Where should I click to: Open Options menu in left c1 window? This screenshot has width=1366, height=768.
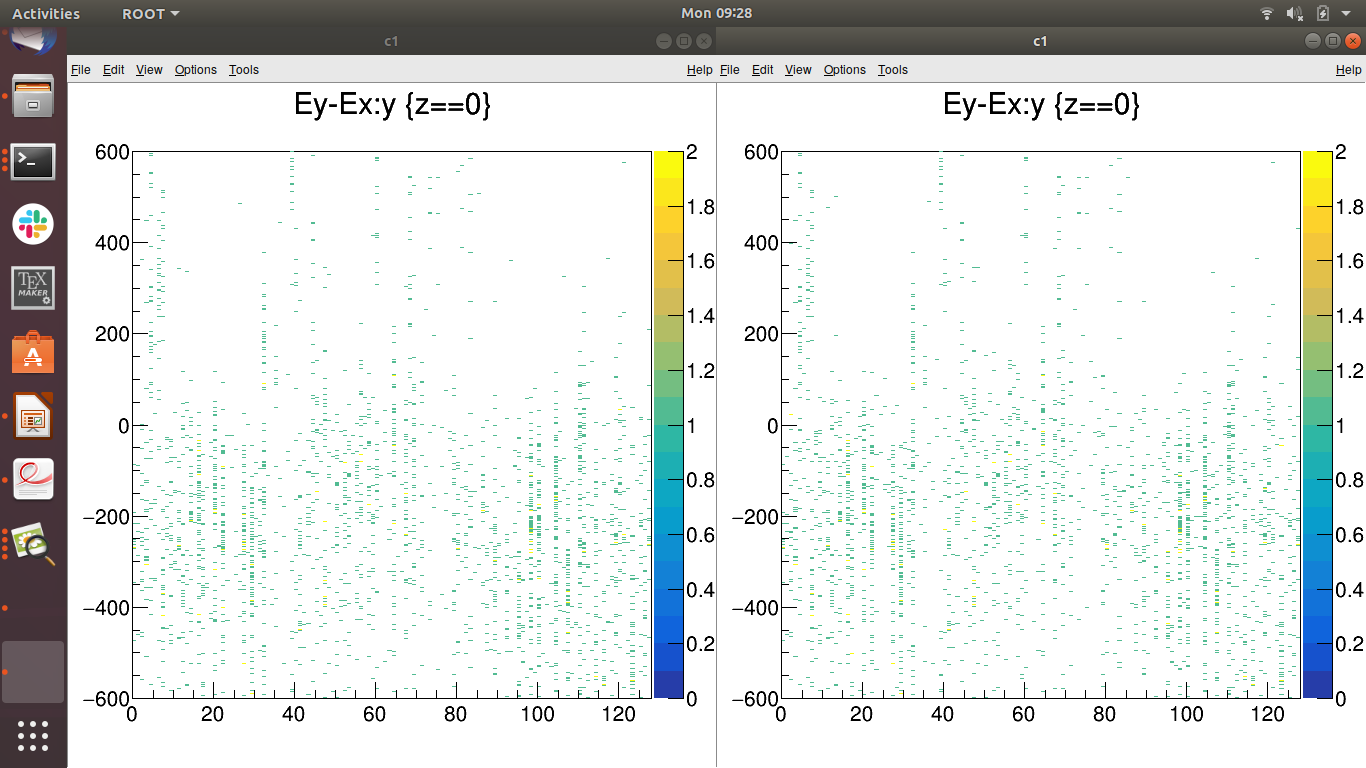(196, 70)
